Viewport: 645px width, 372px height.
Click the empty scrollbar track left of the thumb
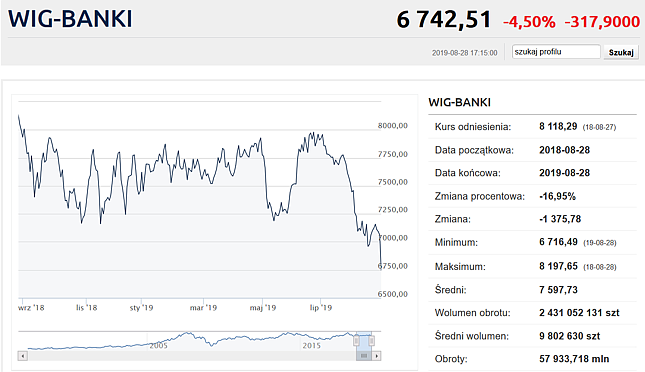pyautogui.click(x=192, y=356)
